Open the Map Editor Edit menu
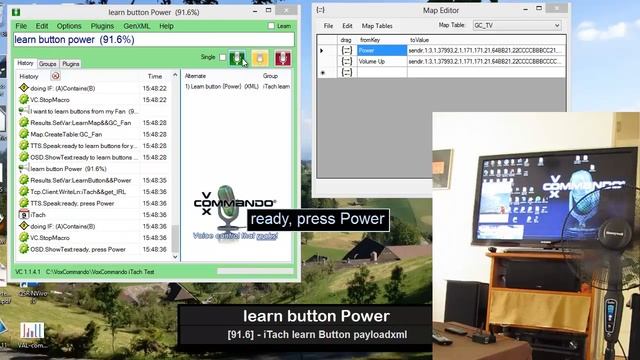This screenshot has height=360, width=640. [347, 26]
